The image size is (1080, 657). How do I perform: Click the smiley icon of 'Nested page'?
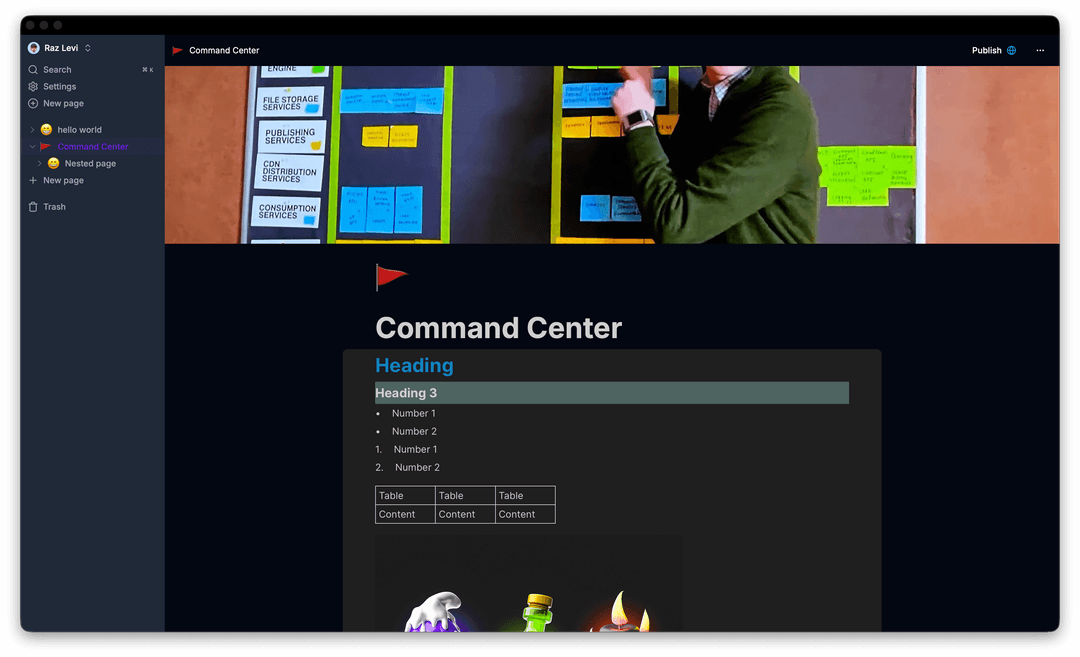point(53,163)
